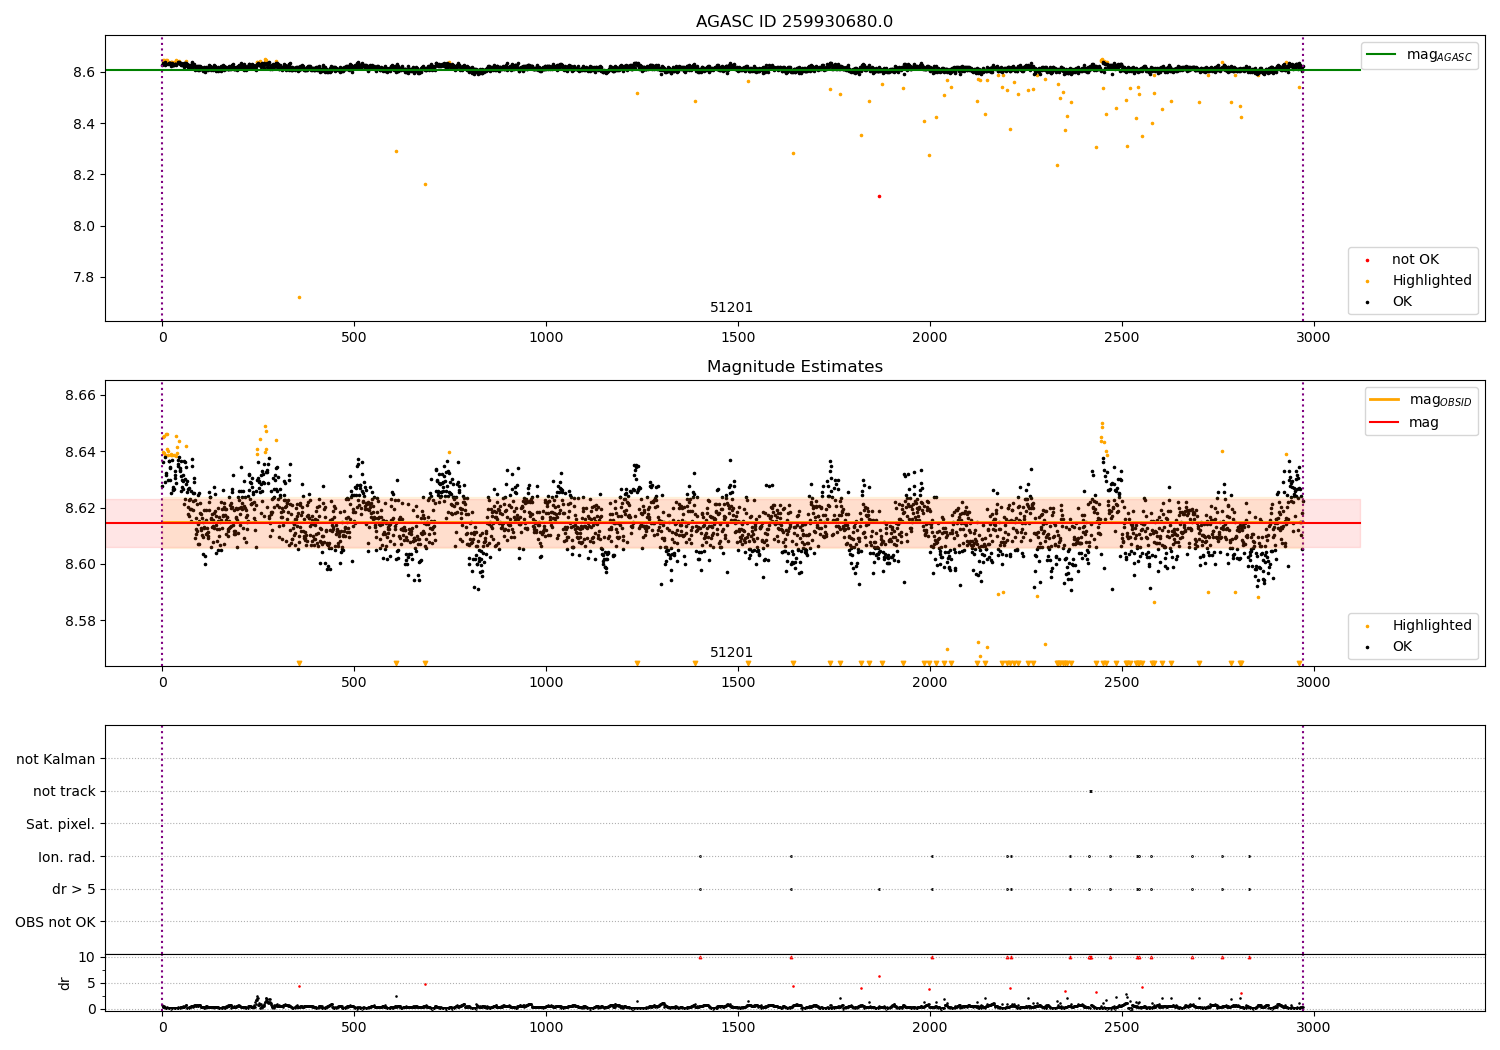Click the '51201' label in the AGASC plot

click(x=731, y=308)
